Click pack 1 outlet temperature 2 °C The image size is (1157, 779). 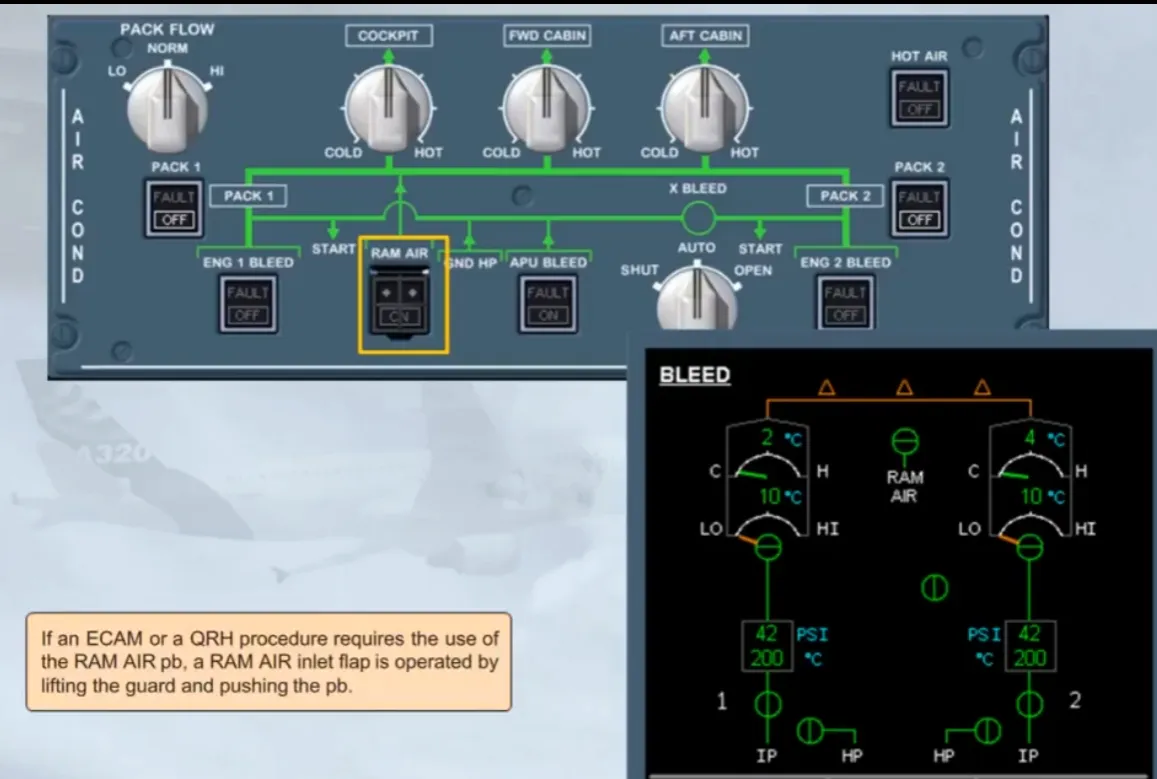tap(781, 438)
